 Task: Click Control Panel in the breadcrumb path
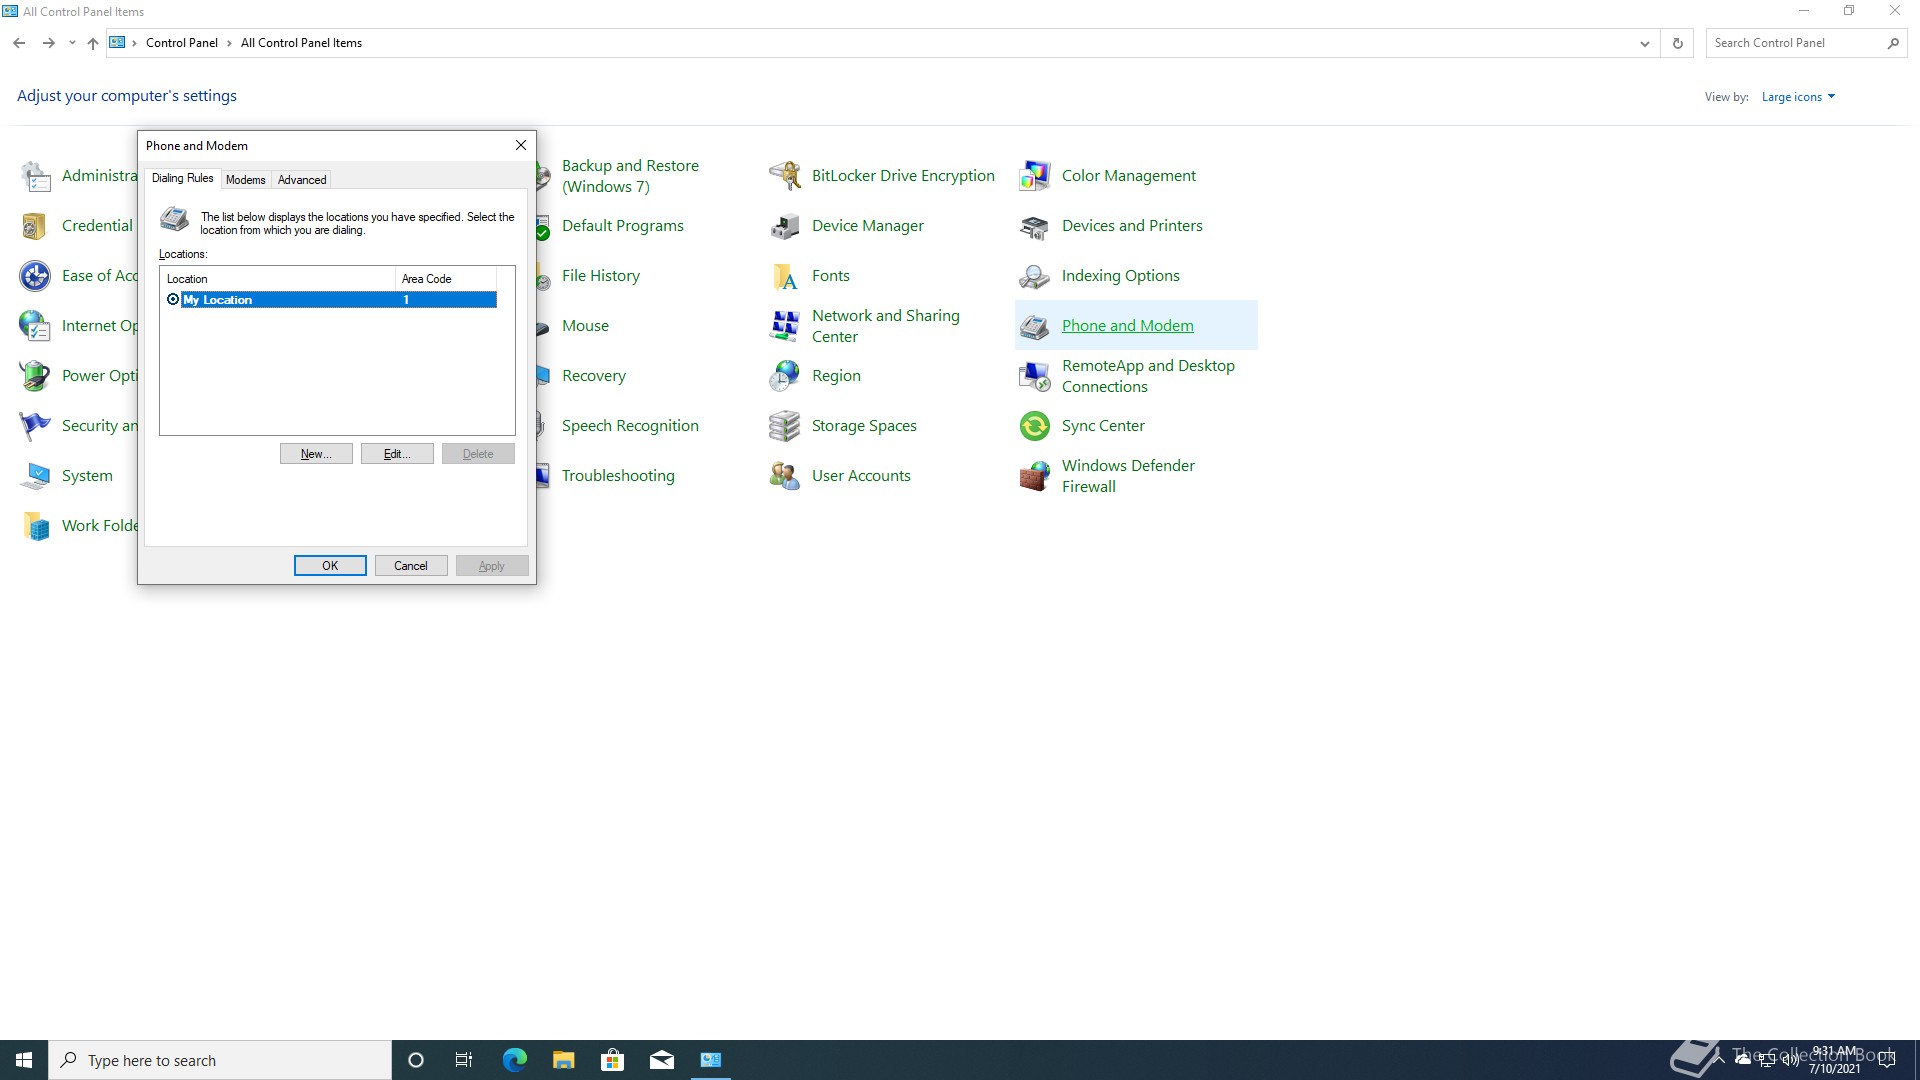click(x=181, y=43)
